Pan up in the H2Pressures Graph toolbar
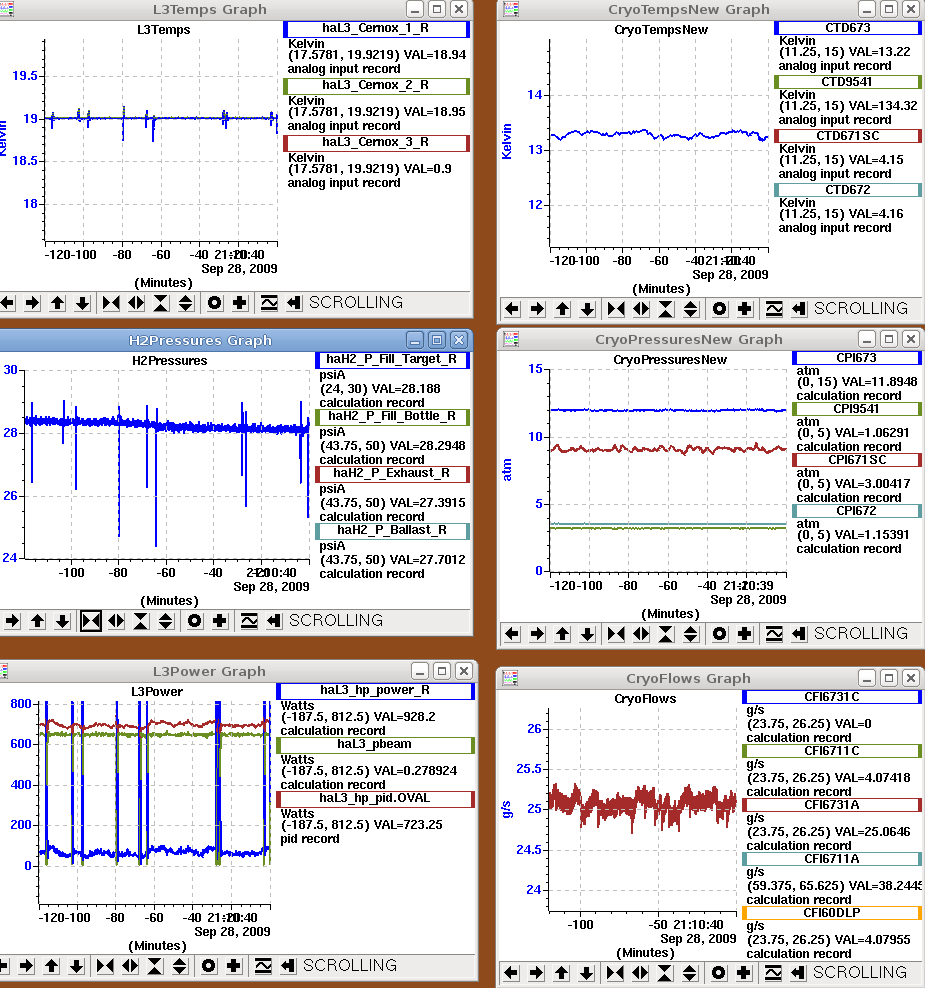The height and width of the screenshot is (988, 925). tap(37, 621)
